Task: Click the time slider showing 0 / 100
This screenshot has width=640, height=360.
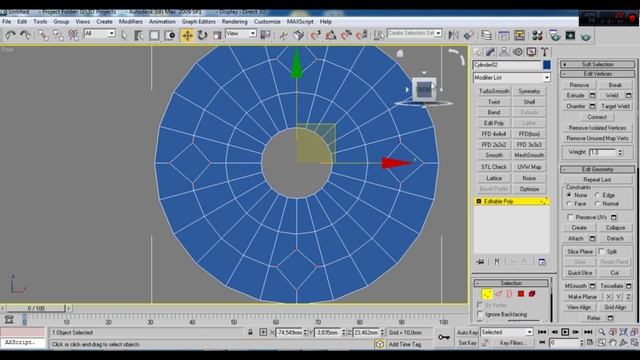Action: click(36, 308)
